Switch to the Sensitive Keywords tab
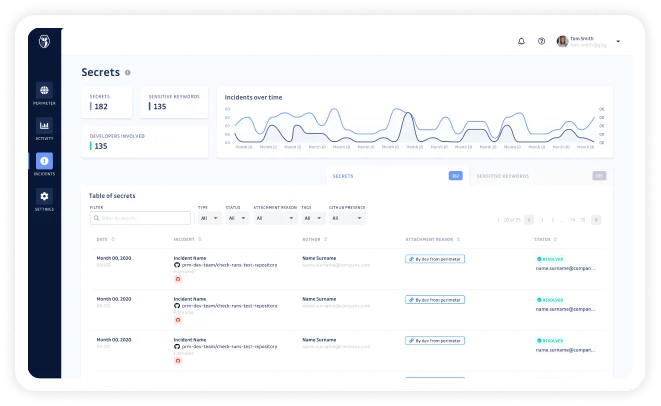The height and width of the screenshot is (406, 661). [541, 176]
